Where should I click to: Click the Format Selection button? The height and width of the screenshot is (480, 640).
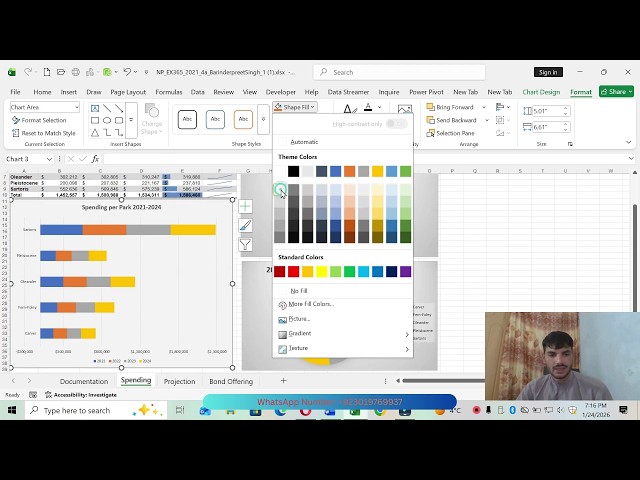click(x=39, y=120)
